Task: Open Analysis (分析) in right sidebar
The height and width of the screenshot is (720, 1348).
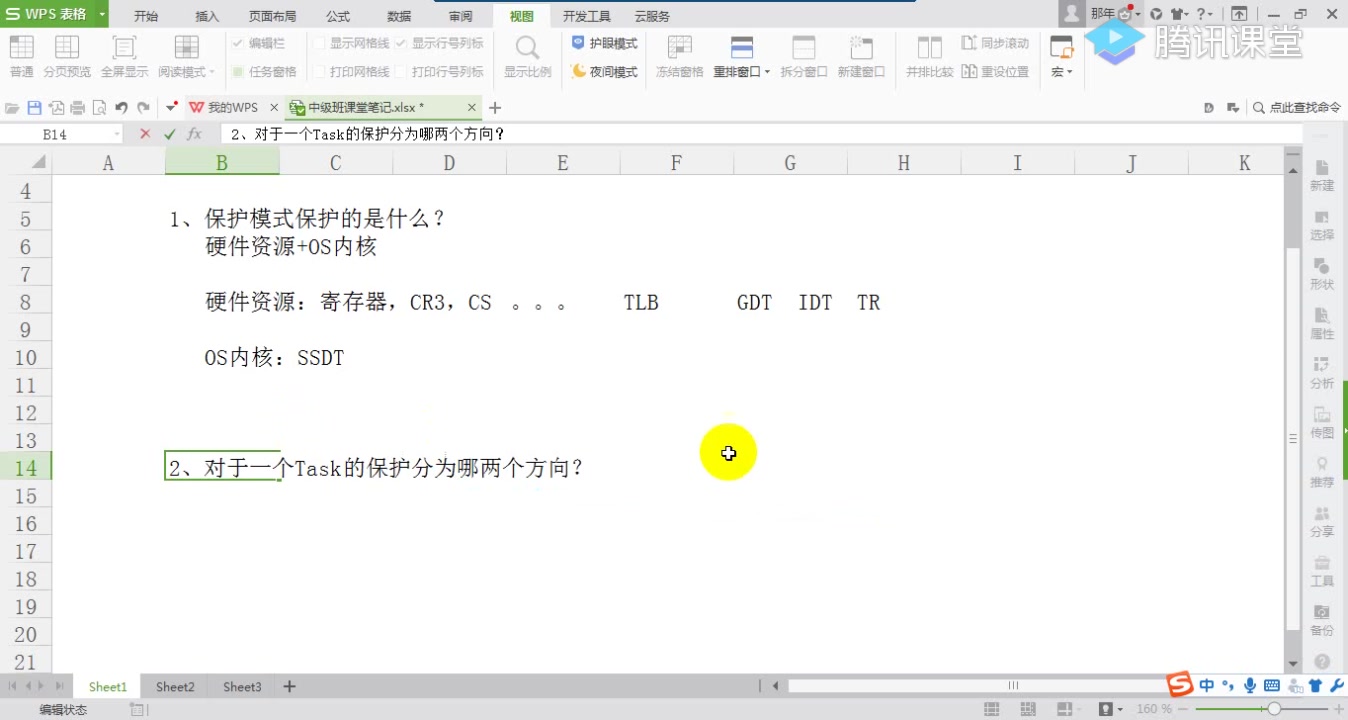Action: coord(1322,373)
